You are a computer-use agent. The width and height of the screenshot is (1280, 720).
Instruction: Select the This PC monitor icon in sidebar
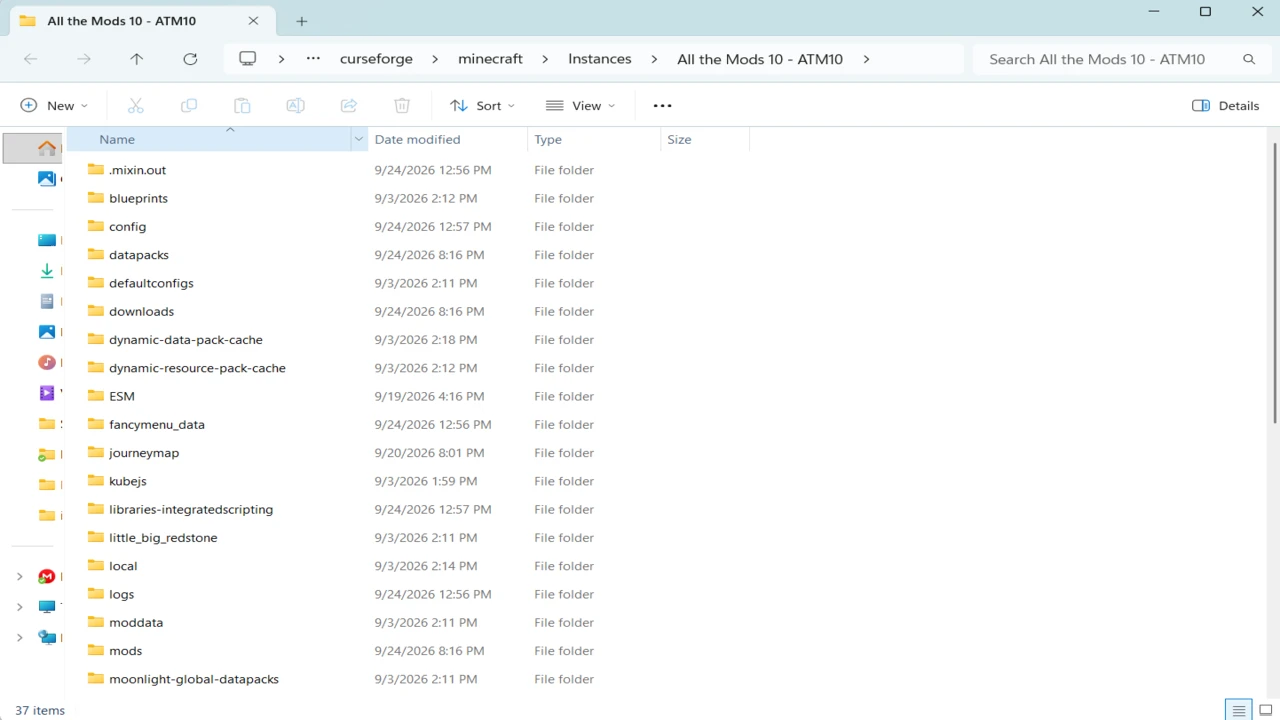click(x=47, y=607)
